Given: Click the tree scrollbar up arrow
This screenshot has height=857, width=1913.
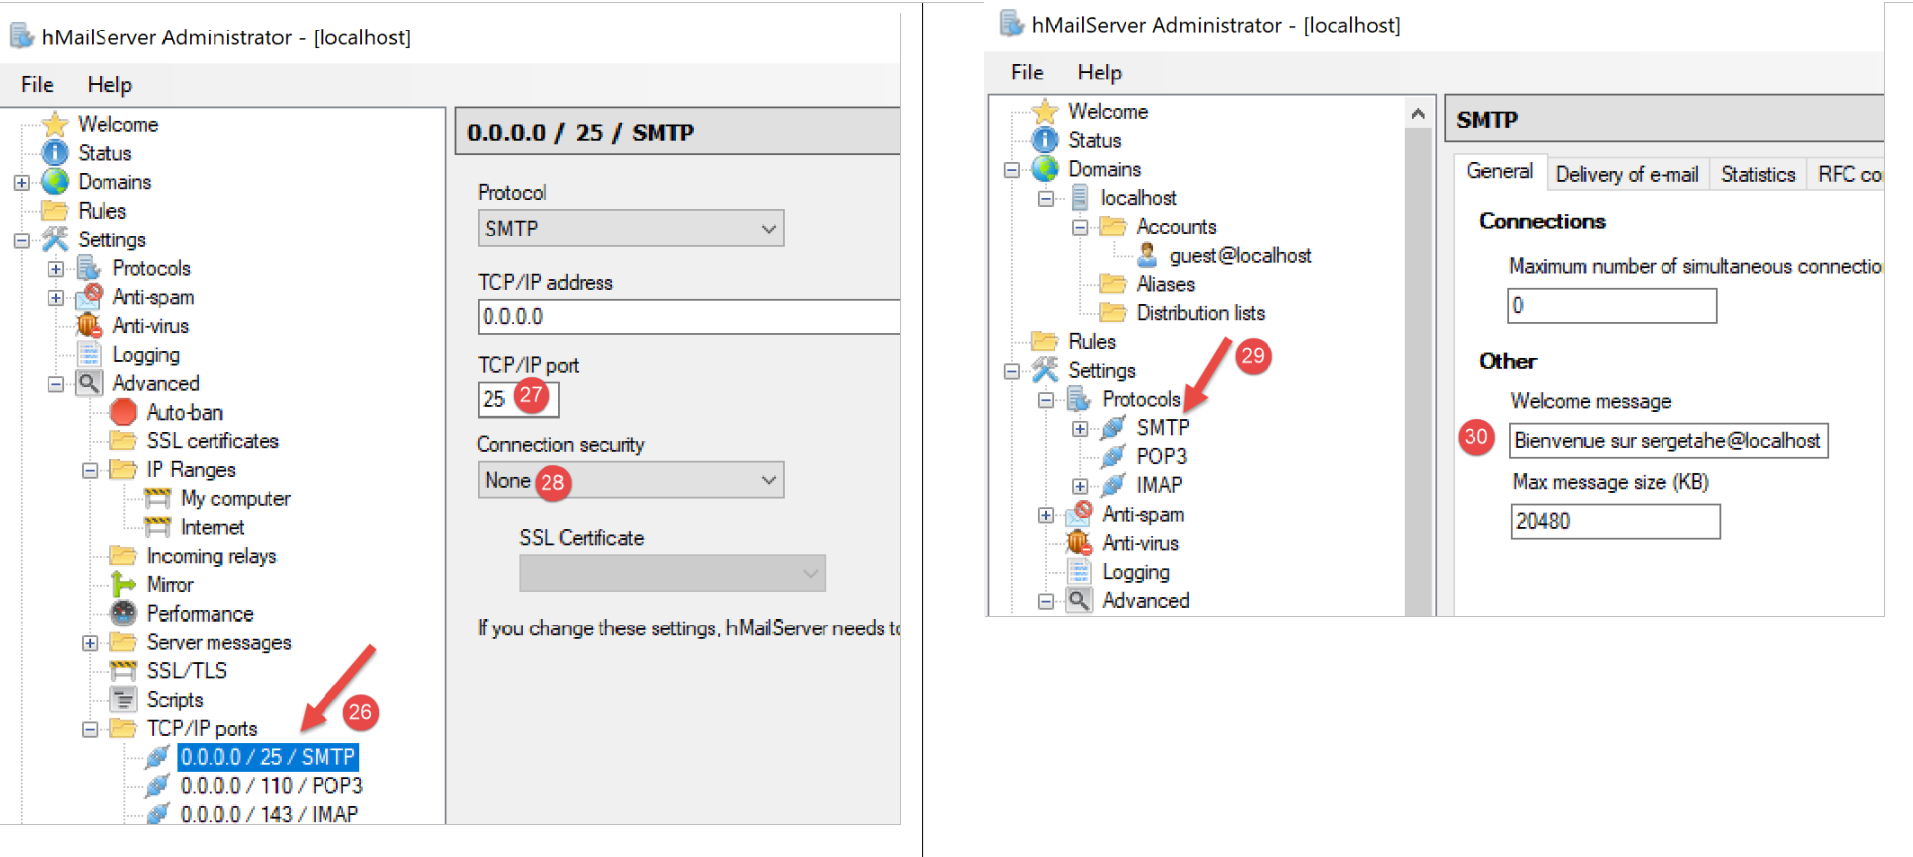Looking at the screenshot, I should 1418,114.
